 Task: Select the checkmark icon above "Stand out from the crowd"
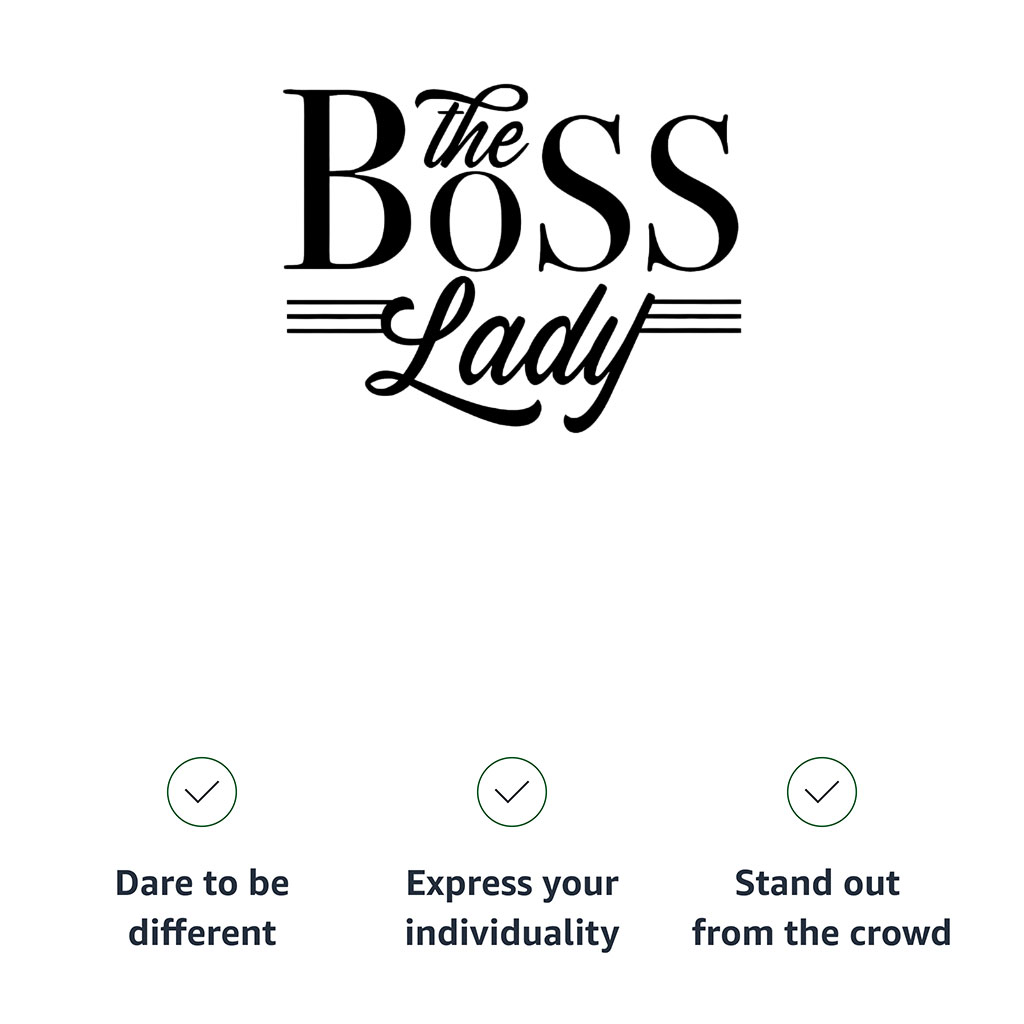pos(821,792)
